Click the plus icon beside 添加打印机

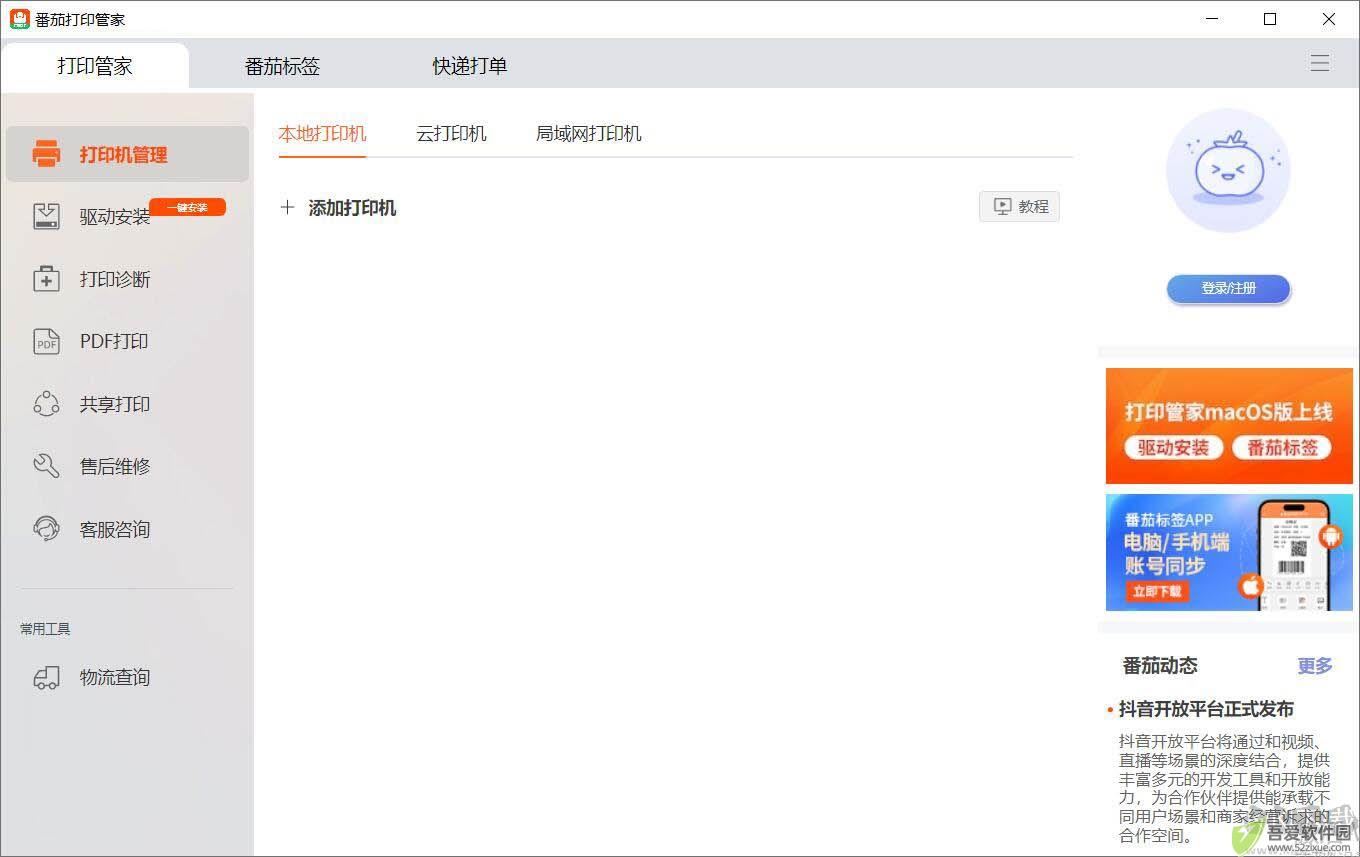pyautogui.click(x=288, y=207)
